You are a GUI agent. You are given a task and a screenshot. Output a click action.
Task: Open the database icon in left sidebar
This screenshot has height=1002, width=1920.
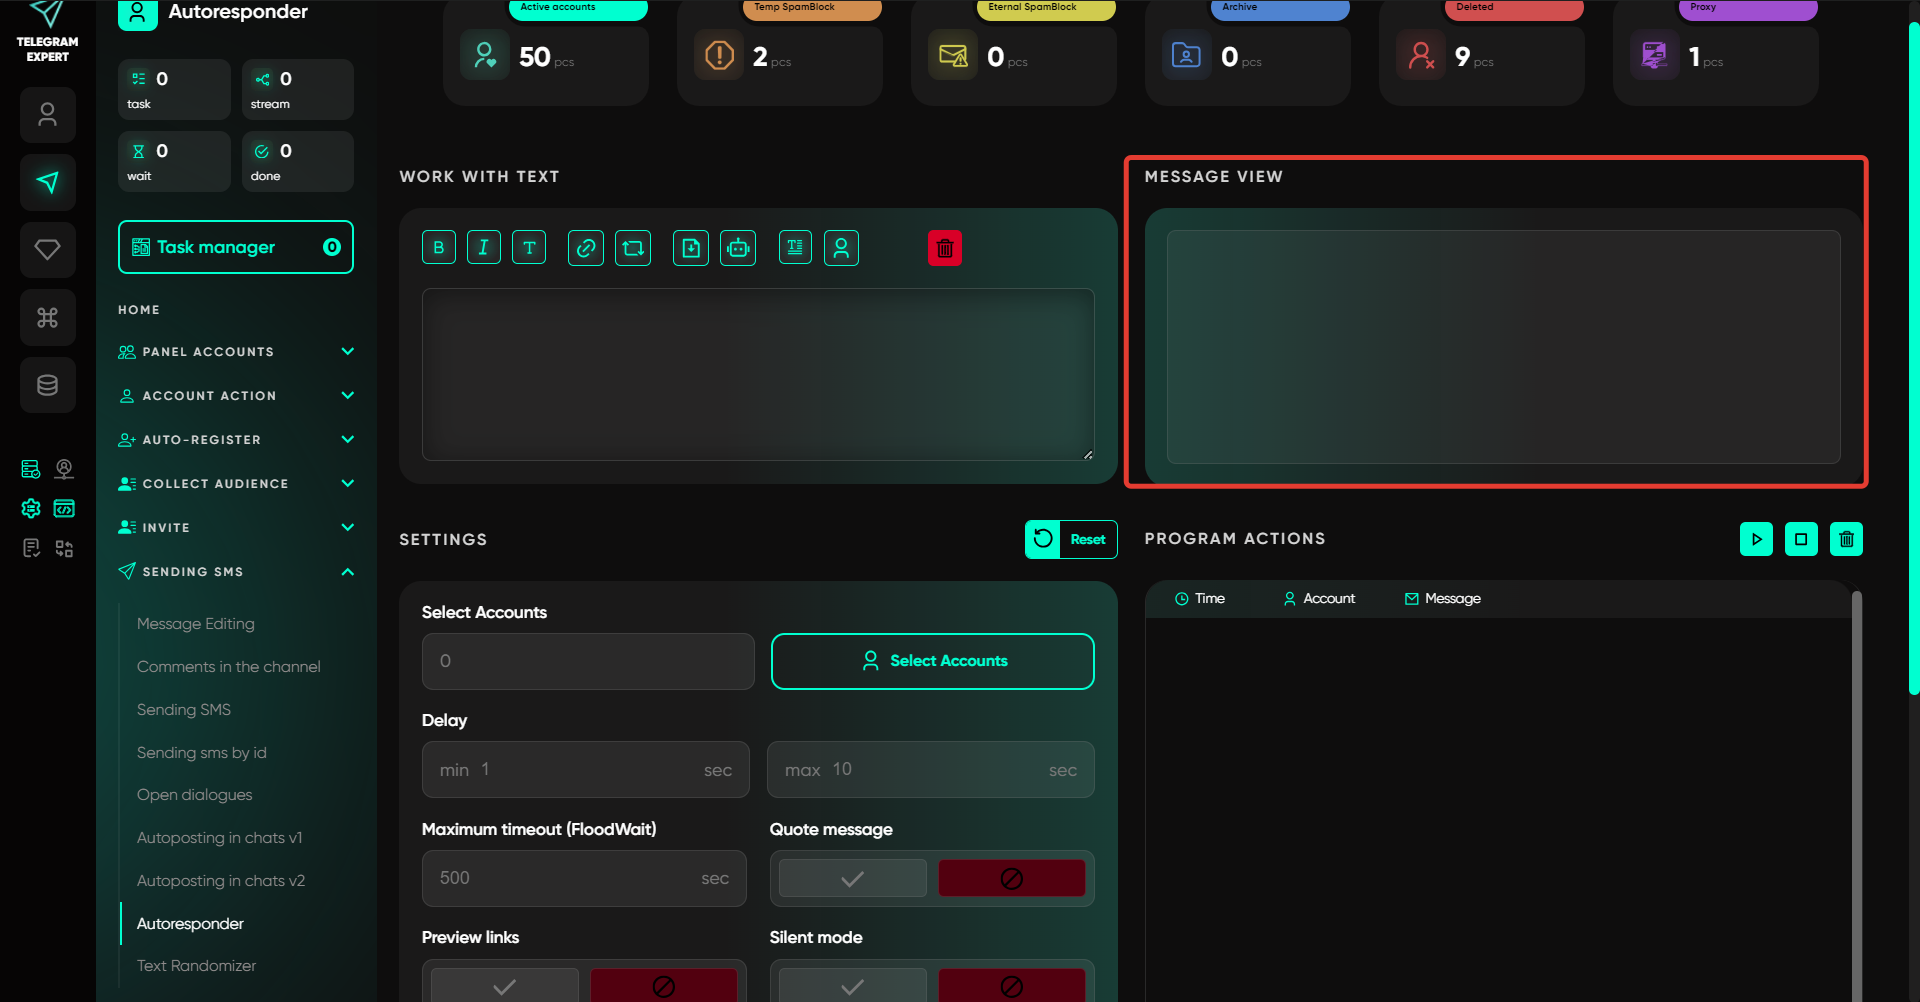pyautogui.click(x=47, y=385)
